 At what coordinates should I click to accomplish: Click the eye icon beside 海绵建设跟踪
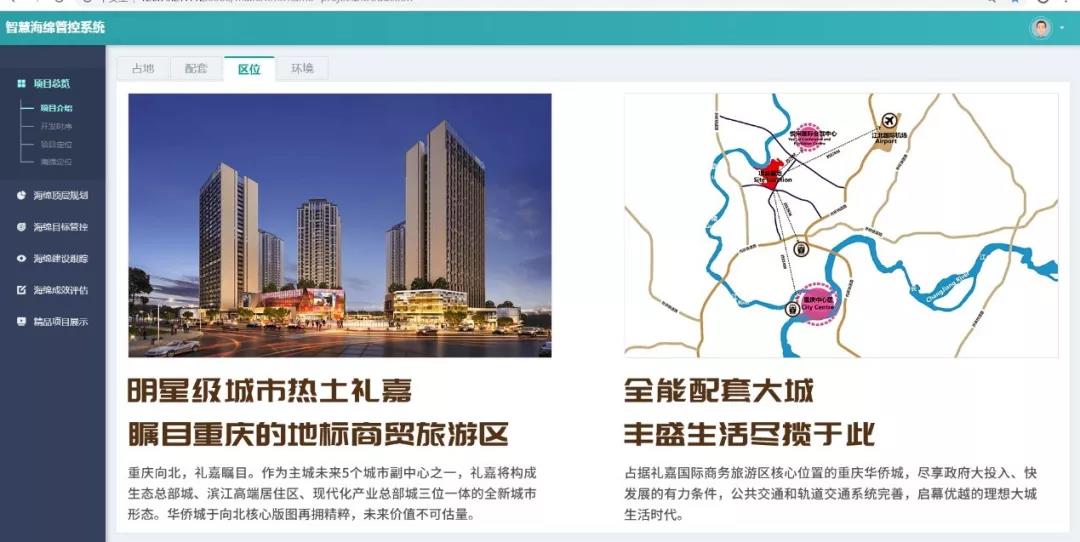(21, 258)
